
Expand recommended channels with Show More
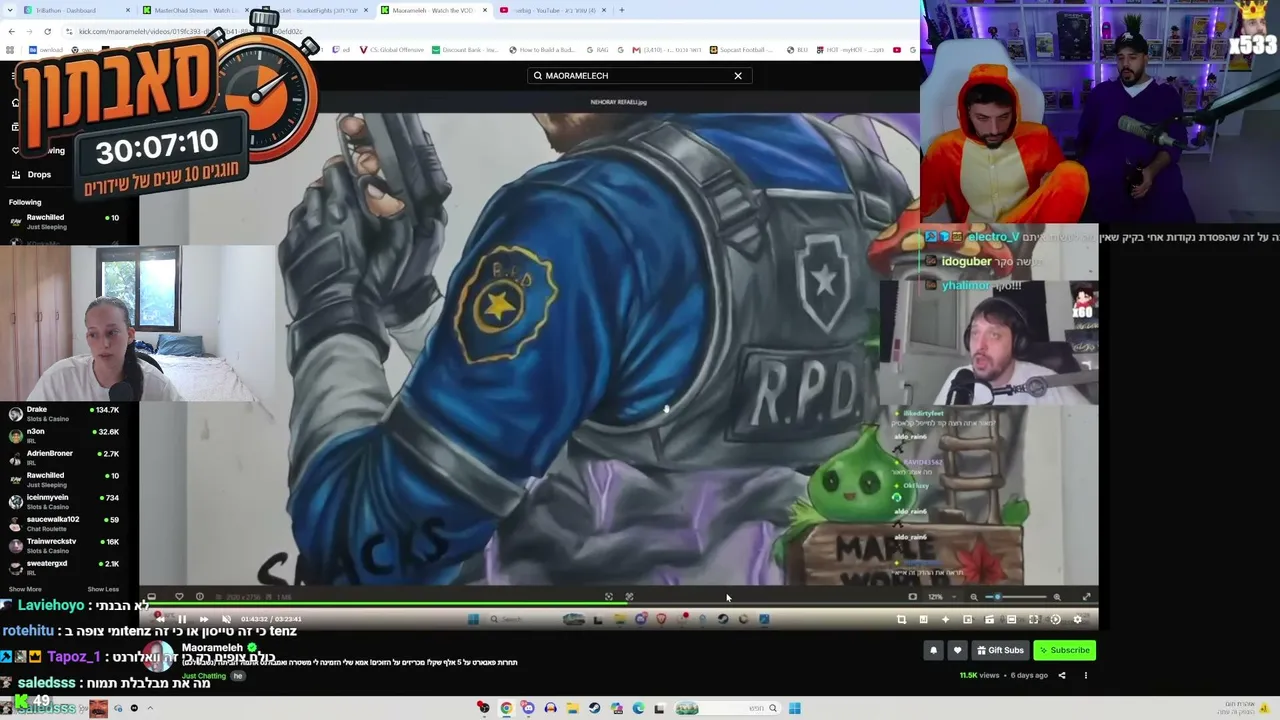click(25, 589)
